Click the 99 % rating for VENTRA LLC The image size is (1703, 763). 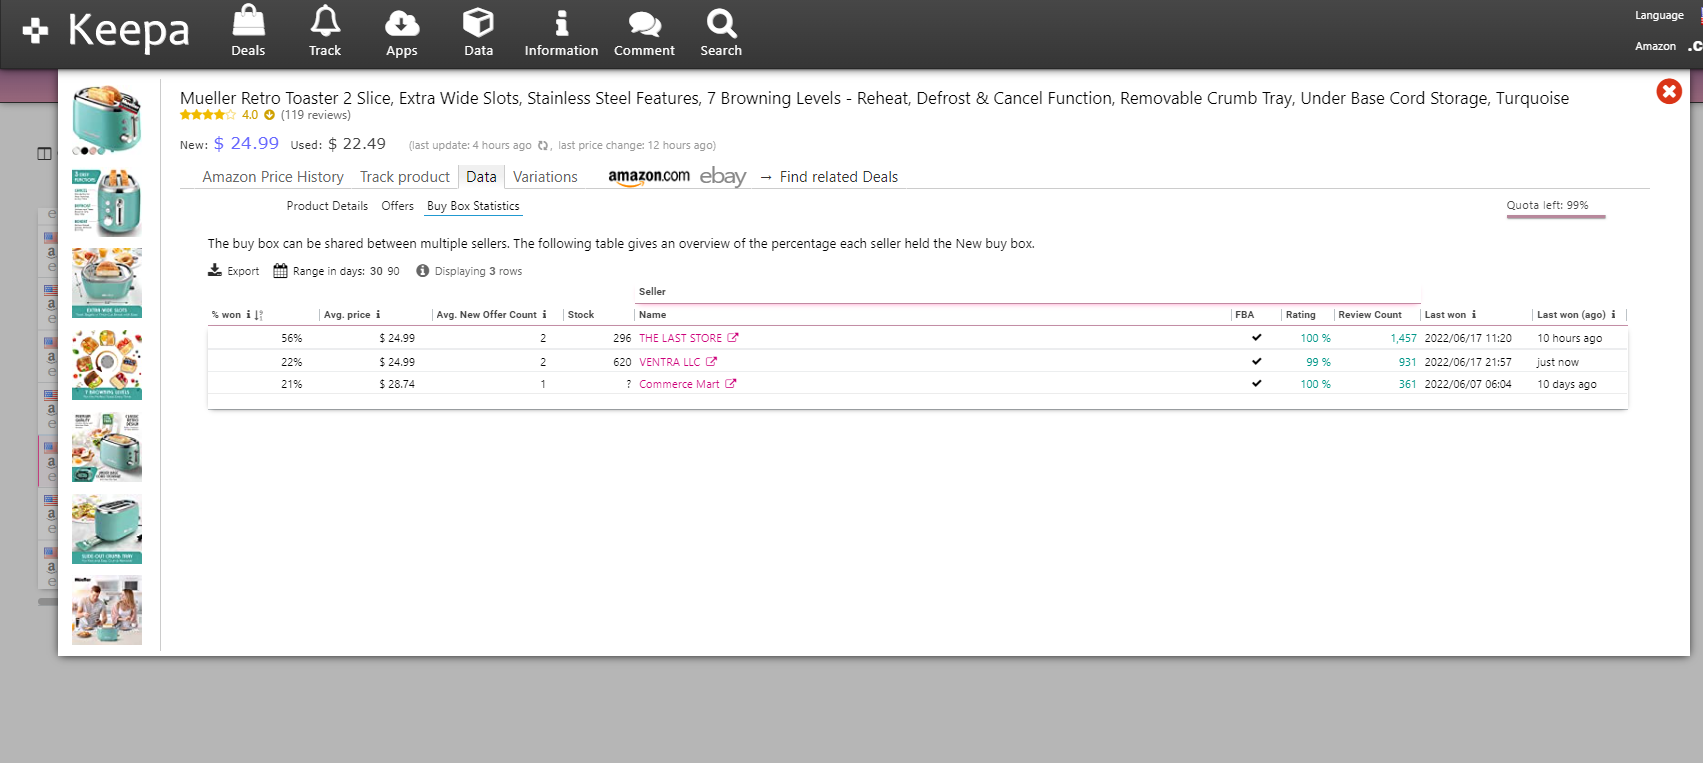click(1318, 362)
